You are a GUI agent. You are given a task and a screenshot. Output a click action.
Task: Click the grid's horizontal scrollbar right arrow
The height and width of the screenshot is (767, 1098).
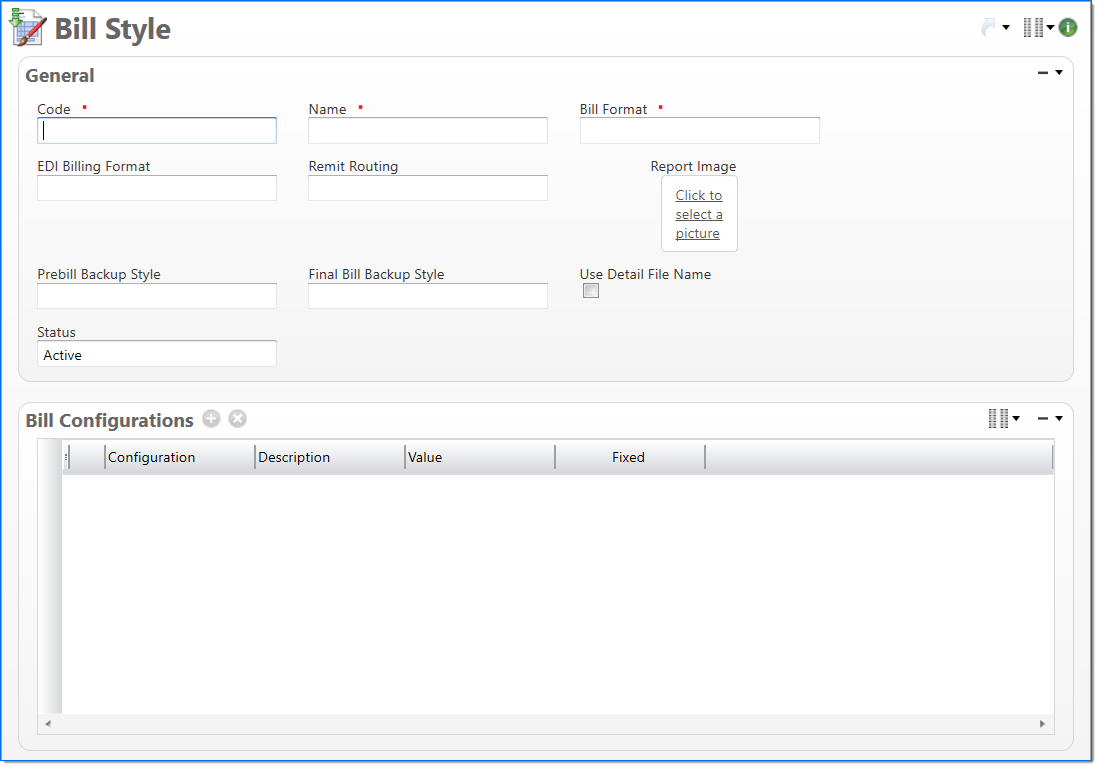1042,724
